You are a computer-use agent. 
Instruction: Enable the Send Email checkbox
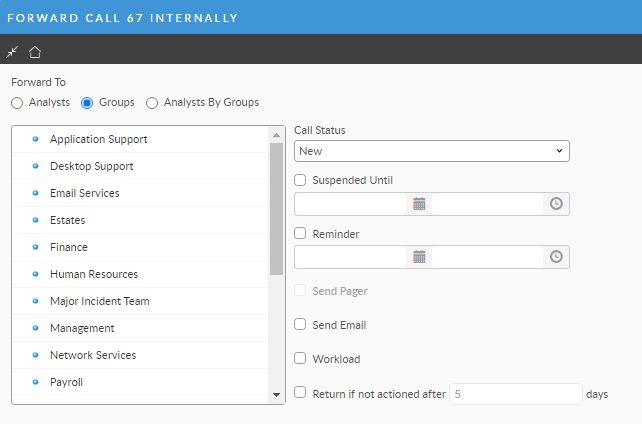point(300,325)
